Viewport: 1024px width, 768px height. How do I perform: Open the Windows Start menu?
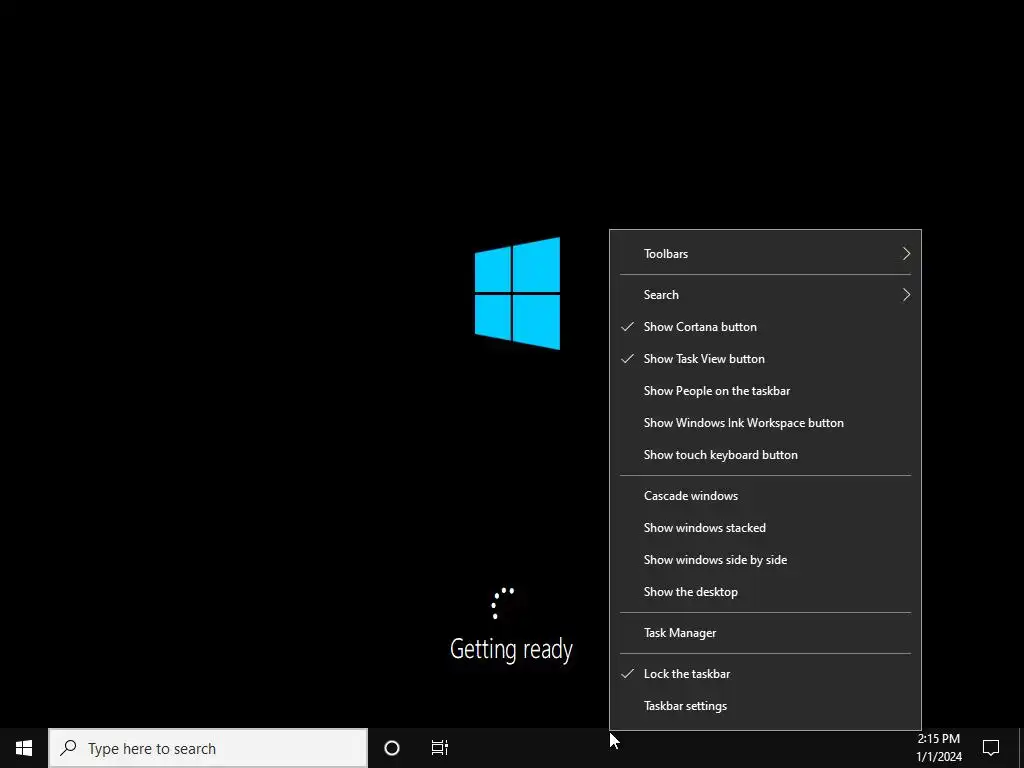(24, 748)
